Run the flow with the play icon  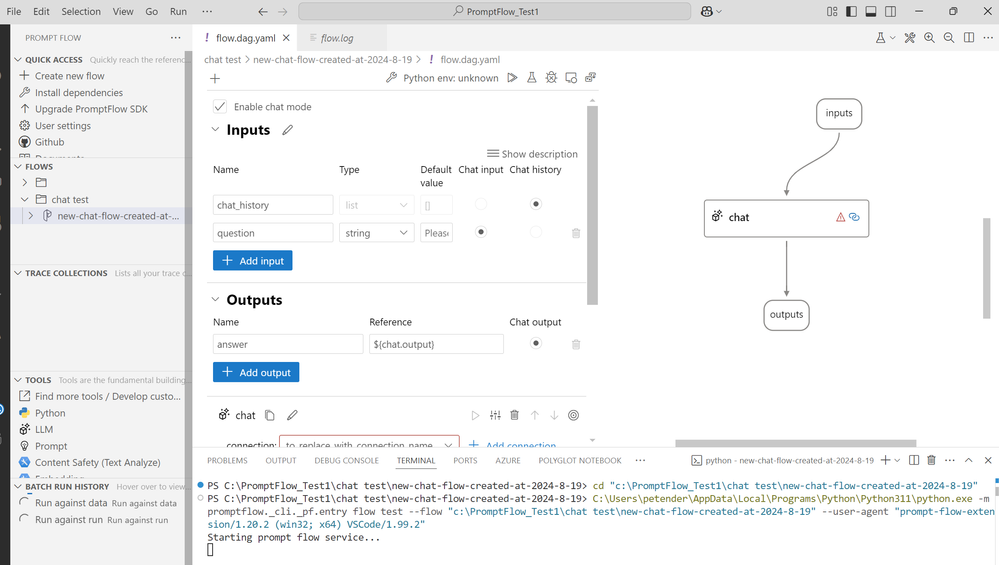coord(512,78)
